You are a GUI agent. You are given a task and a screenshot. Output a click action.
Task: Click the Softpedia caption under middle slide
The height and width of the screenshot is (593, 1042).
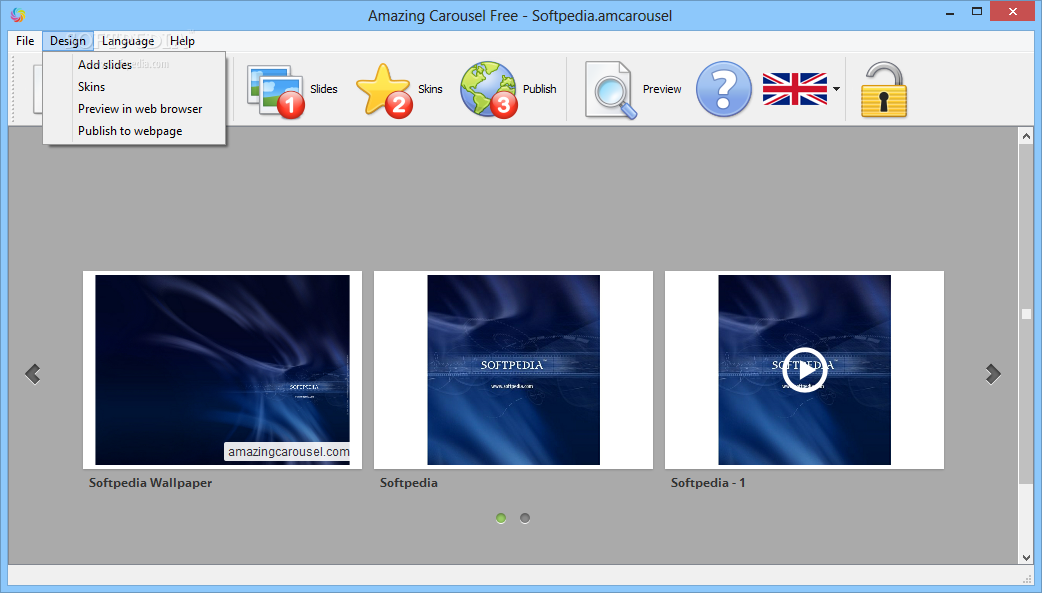tap(409, 483)
